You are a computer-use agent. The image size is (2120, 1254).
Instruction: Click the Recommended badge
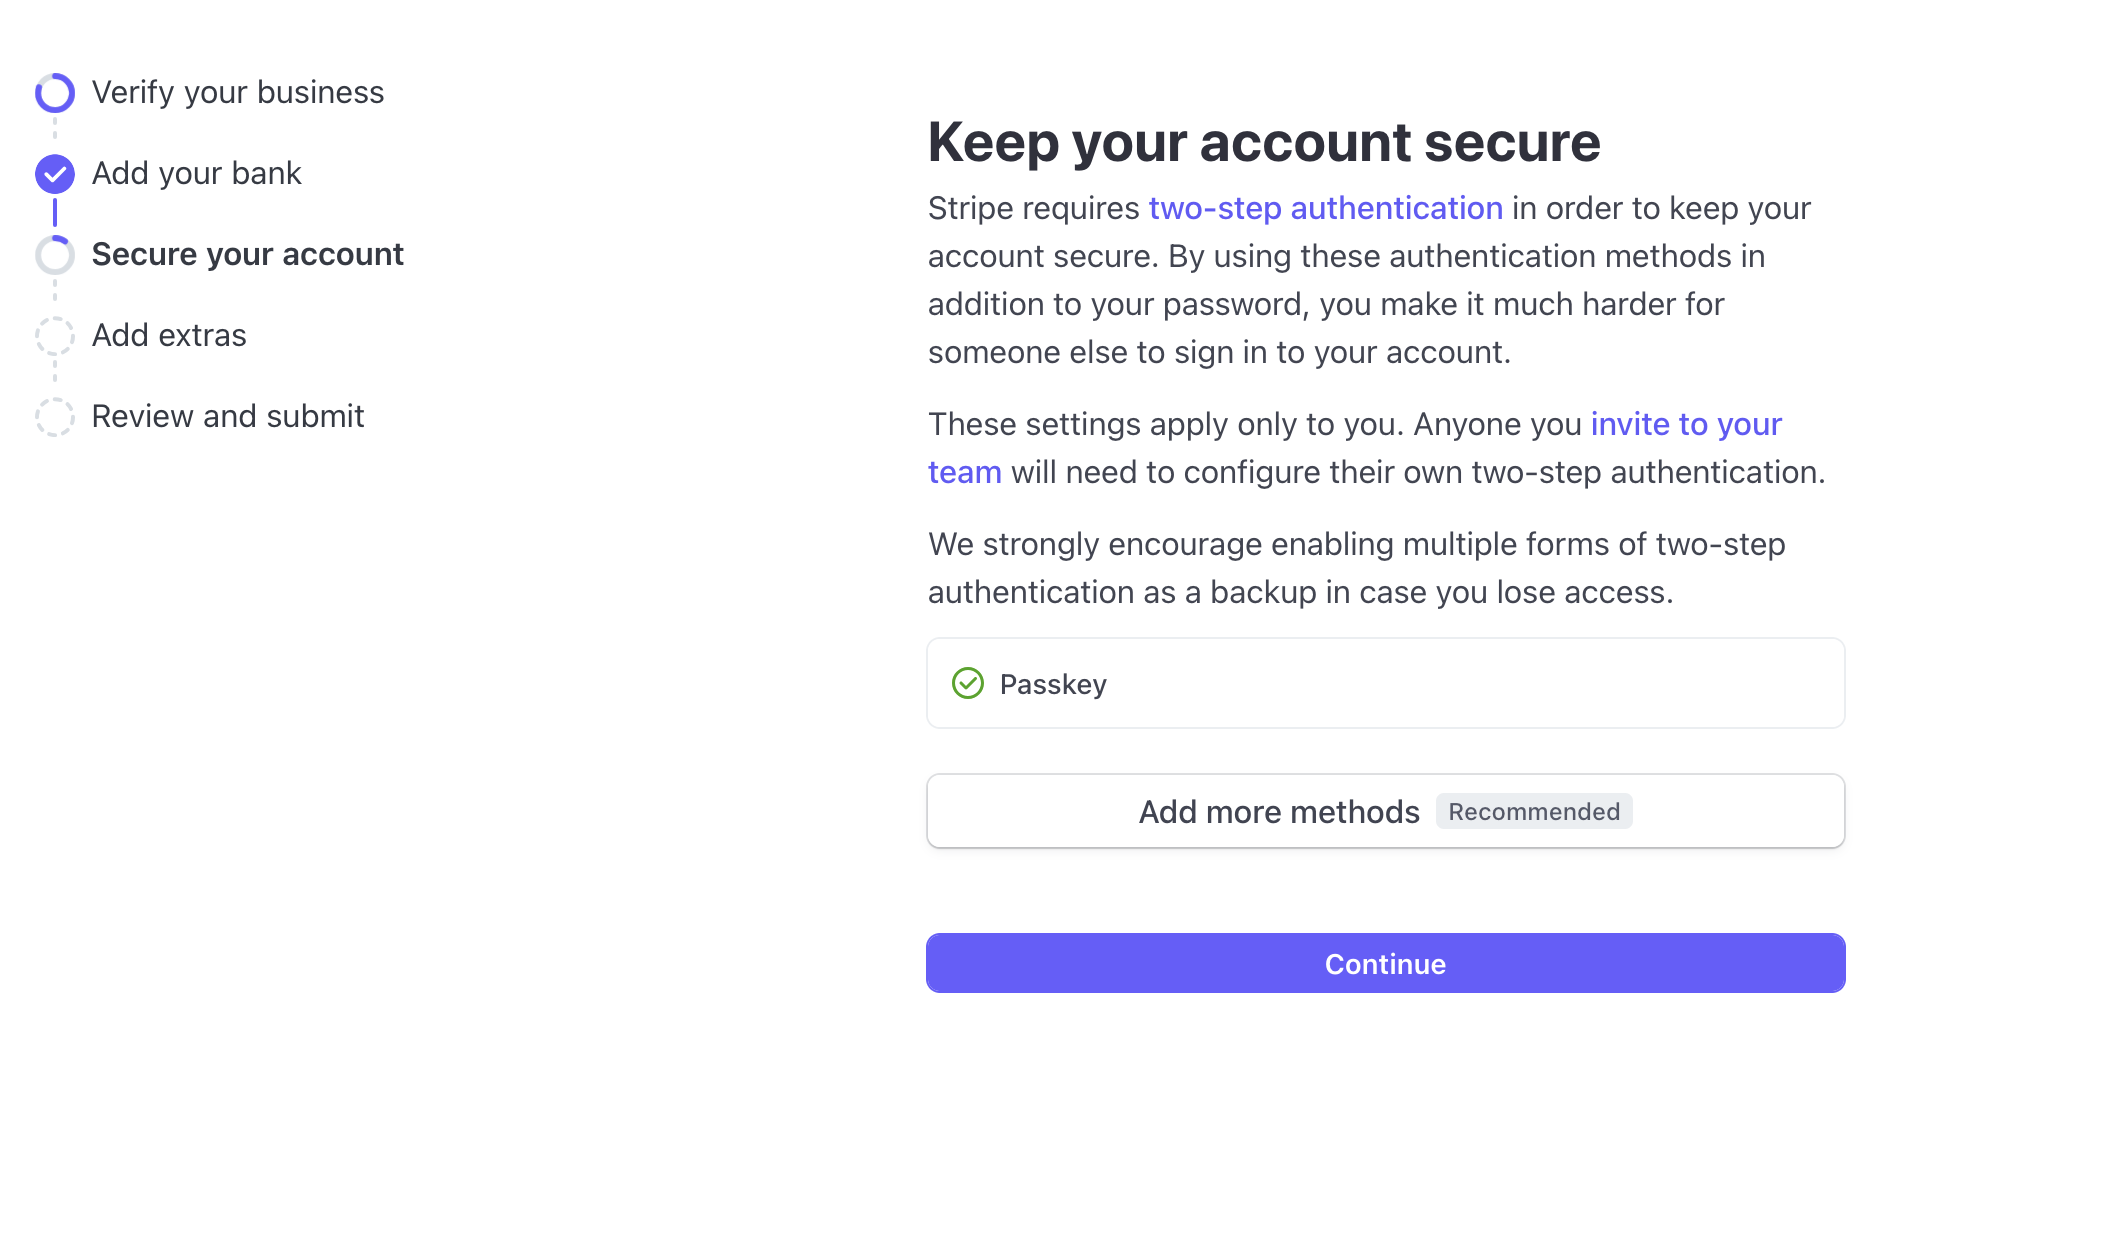coord(1533,811)
